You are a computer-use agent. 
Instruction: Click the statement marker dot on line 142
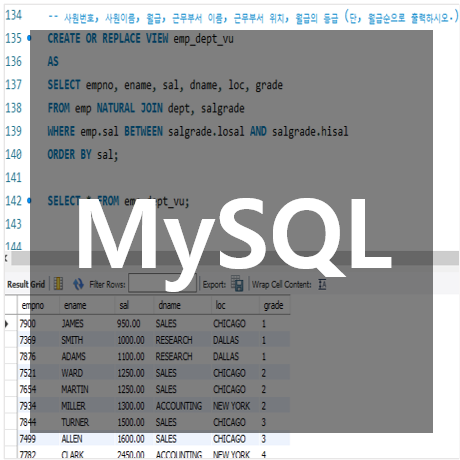[x=29, y=201]
